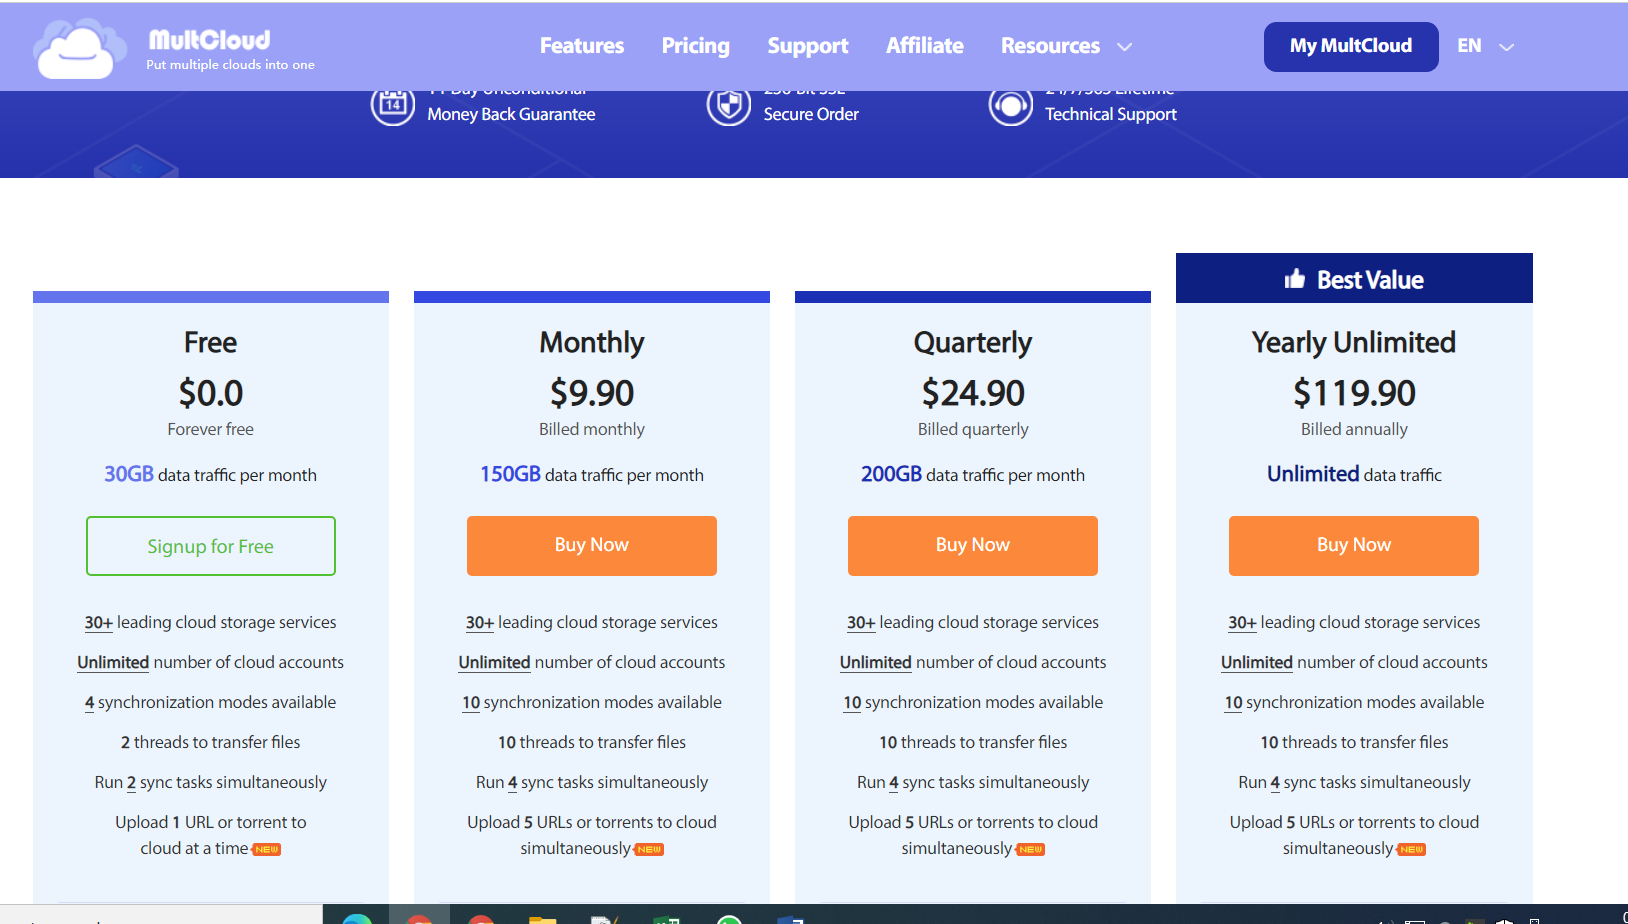Click the 10 synchronization modes link in Monthly plan

471,703
